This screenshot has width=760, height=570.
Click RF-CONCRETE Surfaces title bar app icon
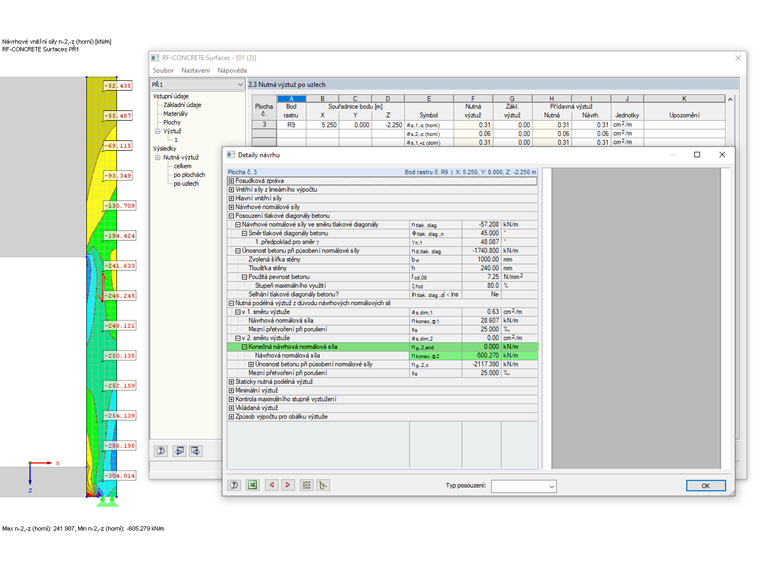pos(155,58)
